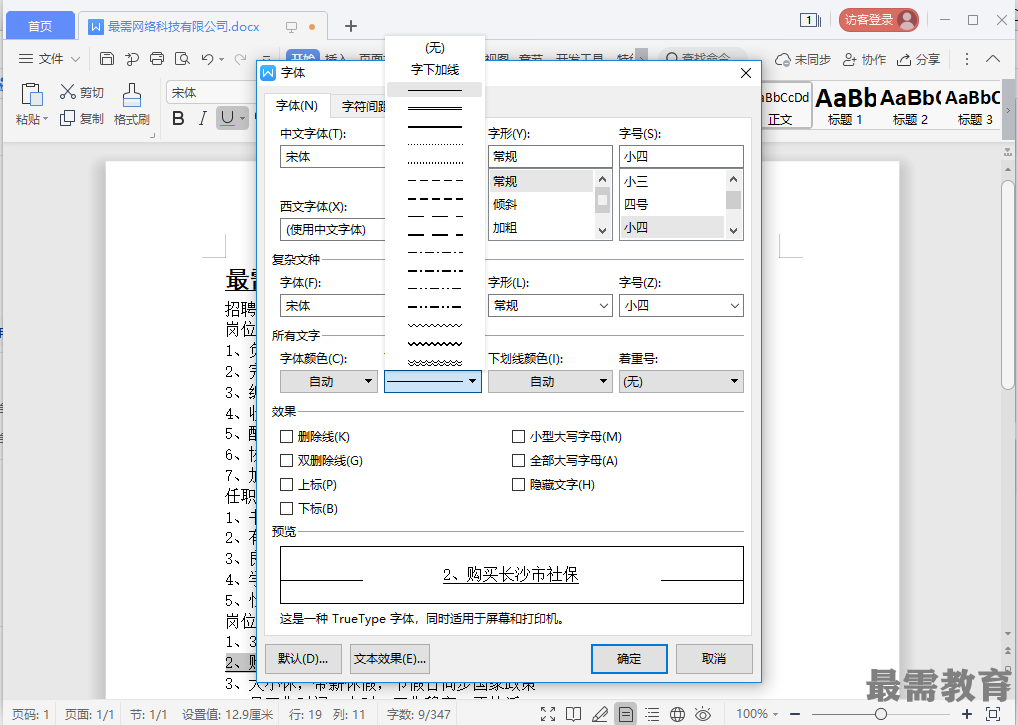Enable the 双删除线(G) checkbox
The width and height of the screenshot is (1018, 725).
click(286, 460)
